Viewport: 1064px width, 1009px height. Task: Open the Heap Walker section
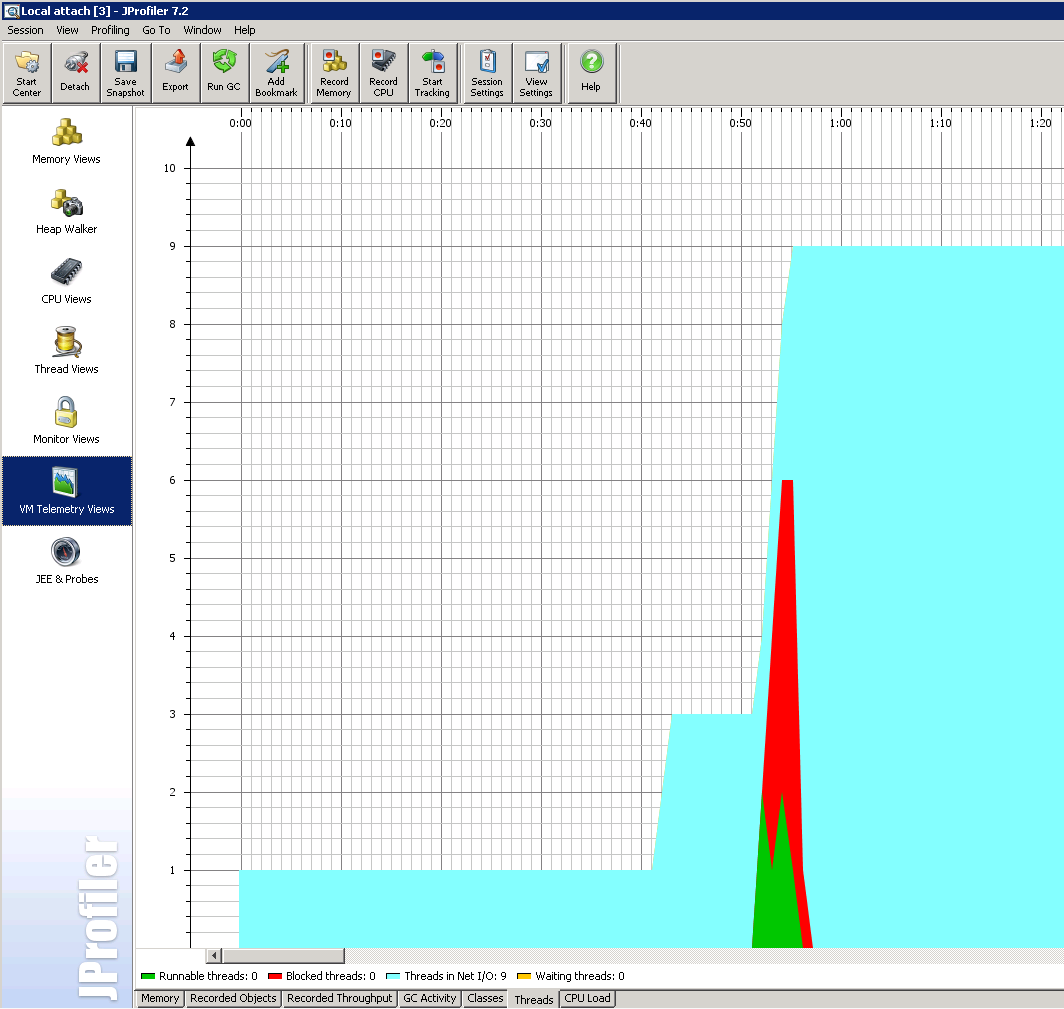coord(66,211)
